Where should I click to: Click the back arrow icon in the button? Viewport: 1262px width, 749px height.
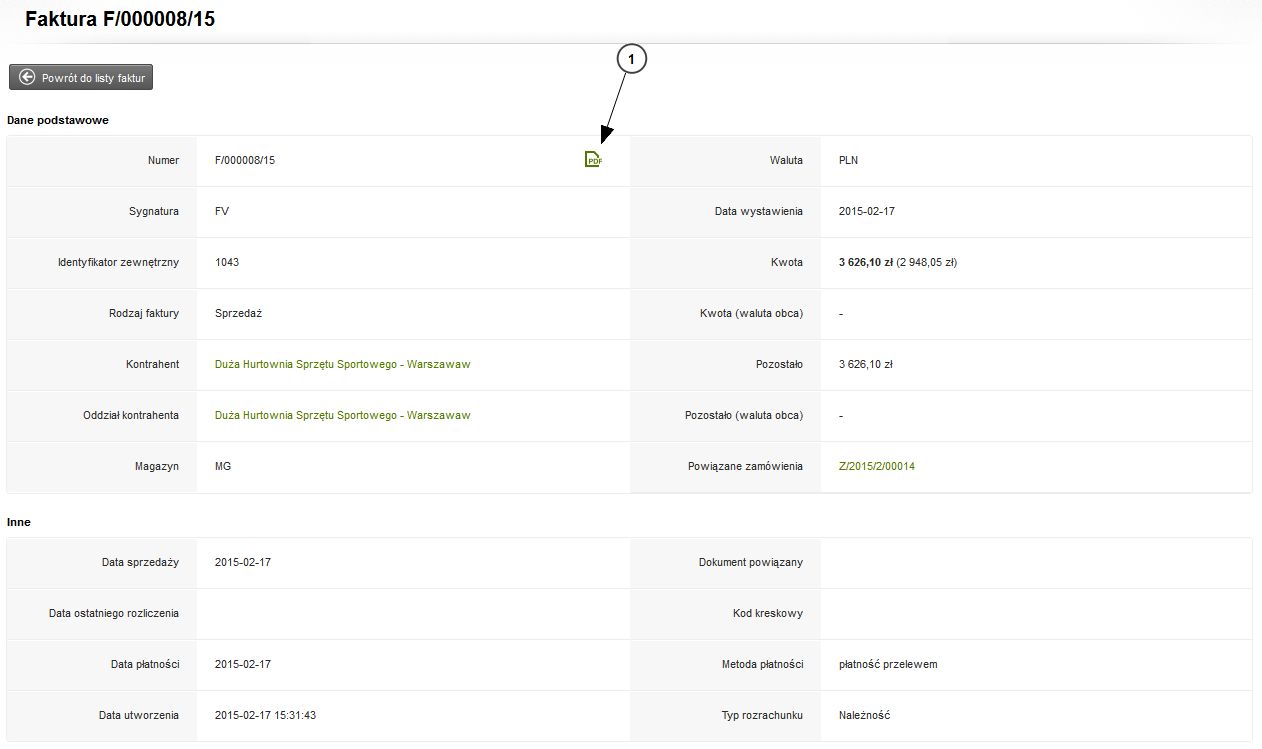pos(27,77)
